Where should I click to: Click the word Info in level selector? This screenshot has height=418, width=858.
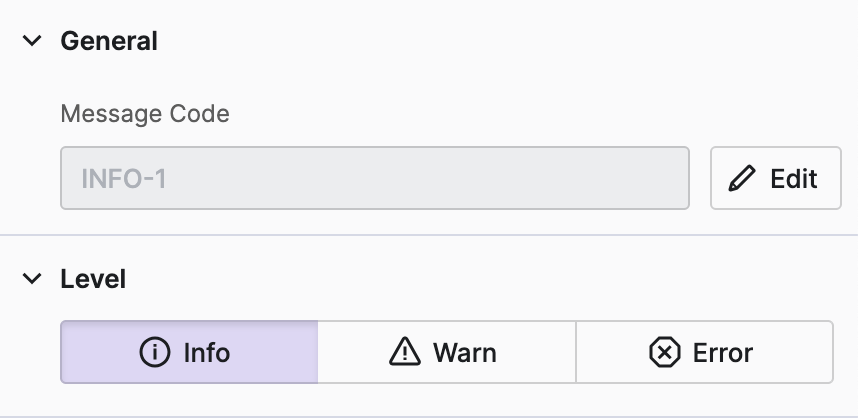206,352
